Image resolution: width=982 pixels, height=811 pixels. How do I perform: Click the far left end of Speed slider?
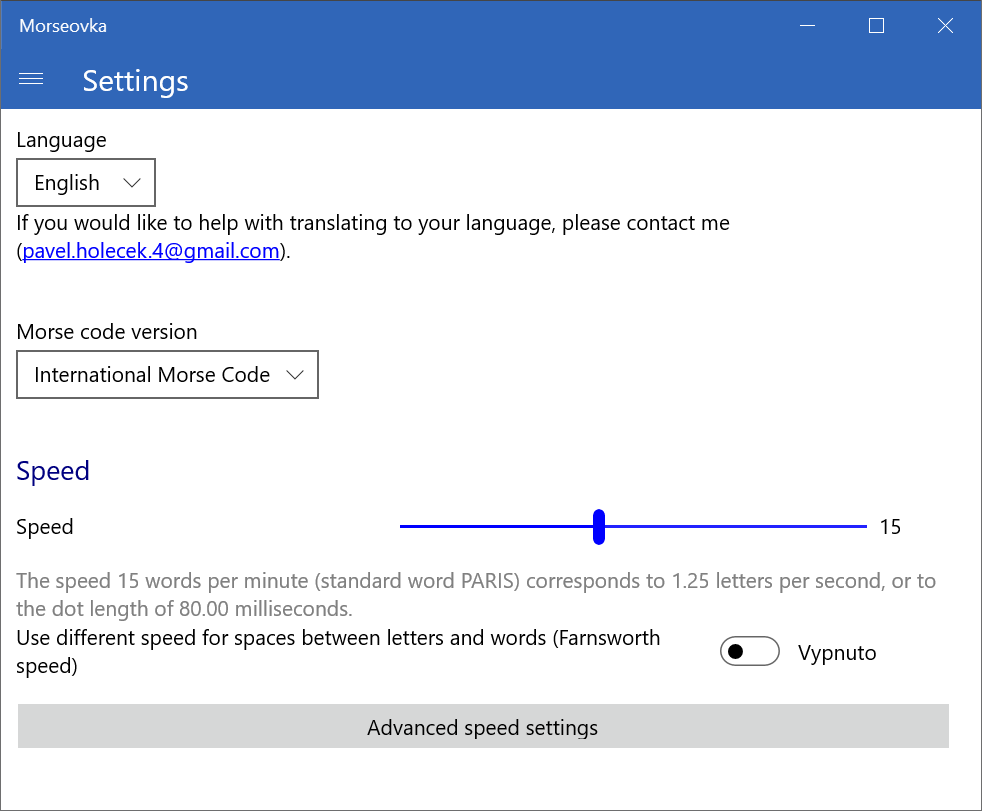403,526
